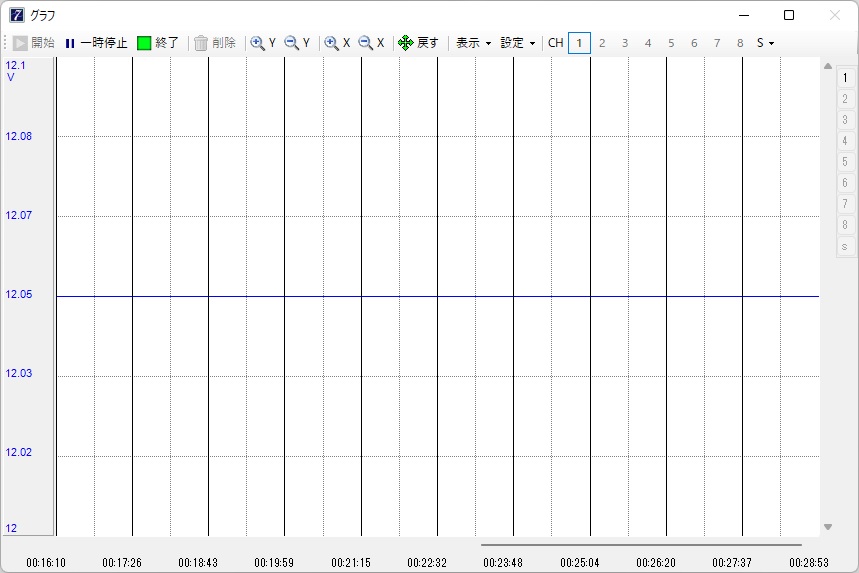
Task: Toggle channel 1 in the CH toolbar
Action: [579, 43]
